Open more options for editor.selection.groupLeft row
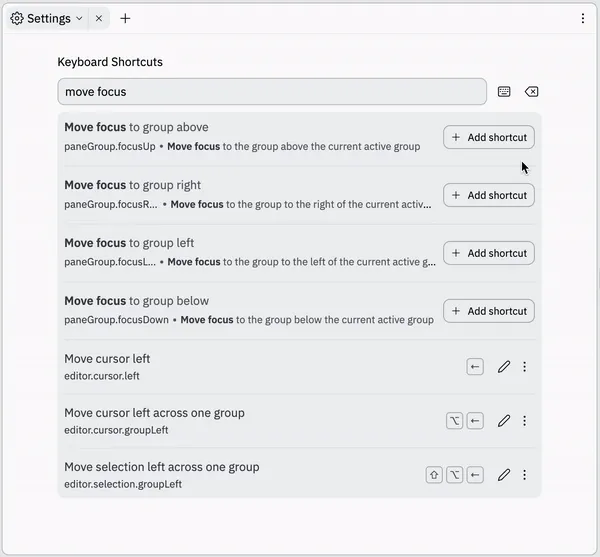Viewport: 600px width, 557px height. coord(525,475)
